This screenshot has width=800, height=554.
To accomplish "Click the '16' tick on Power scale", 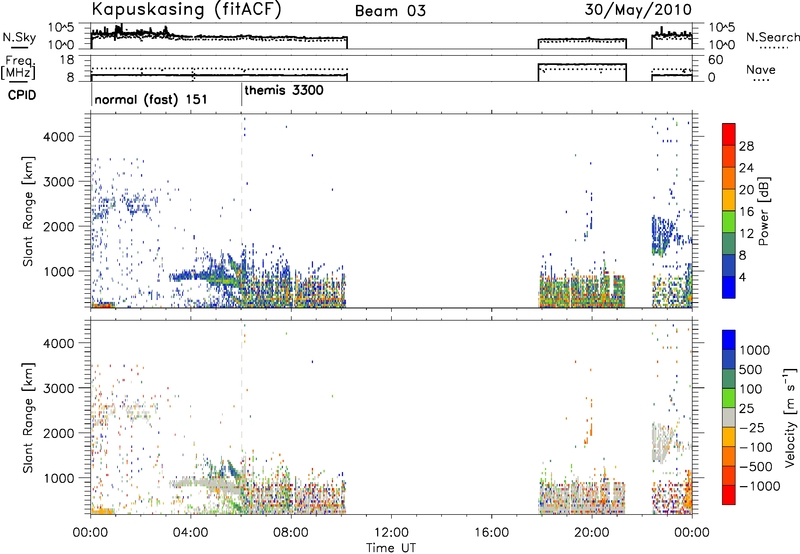I will click(746, 212).
